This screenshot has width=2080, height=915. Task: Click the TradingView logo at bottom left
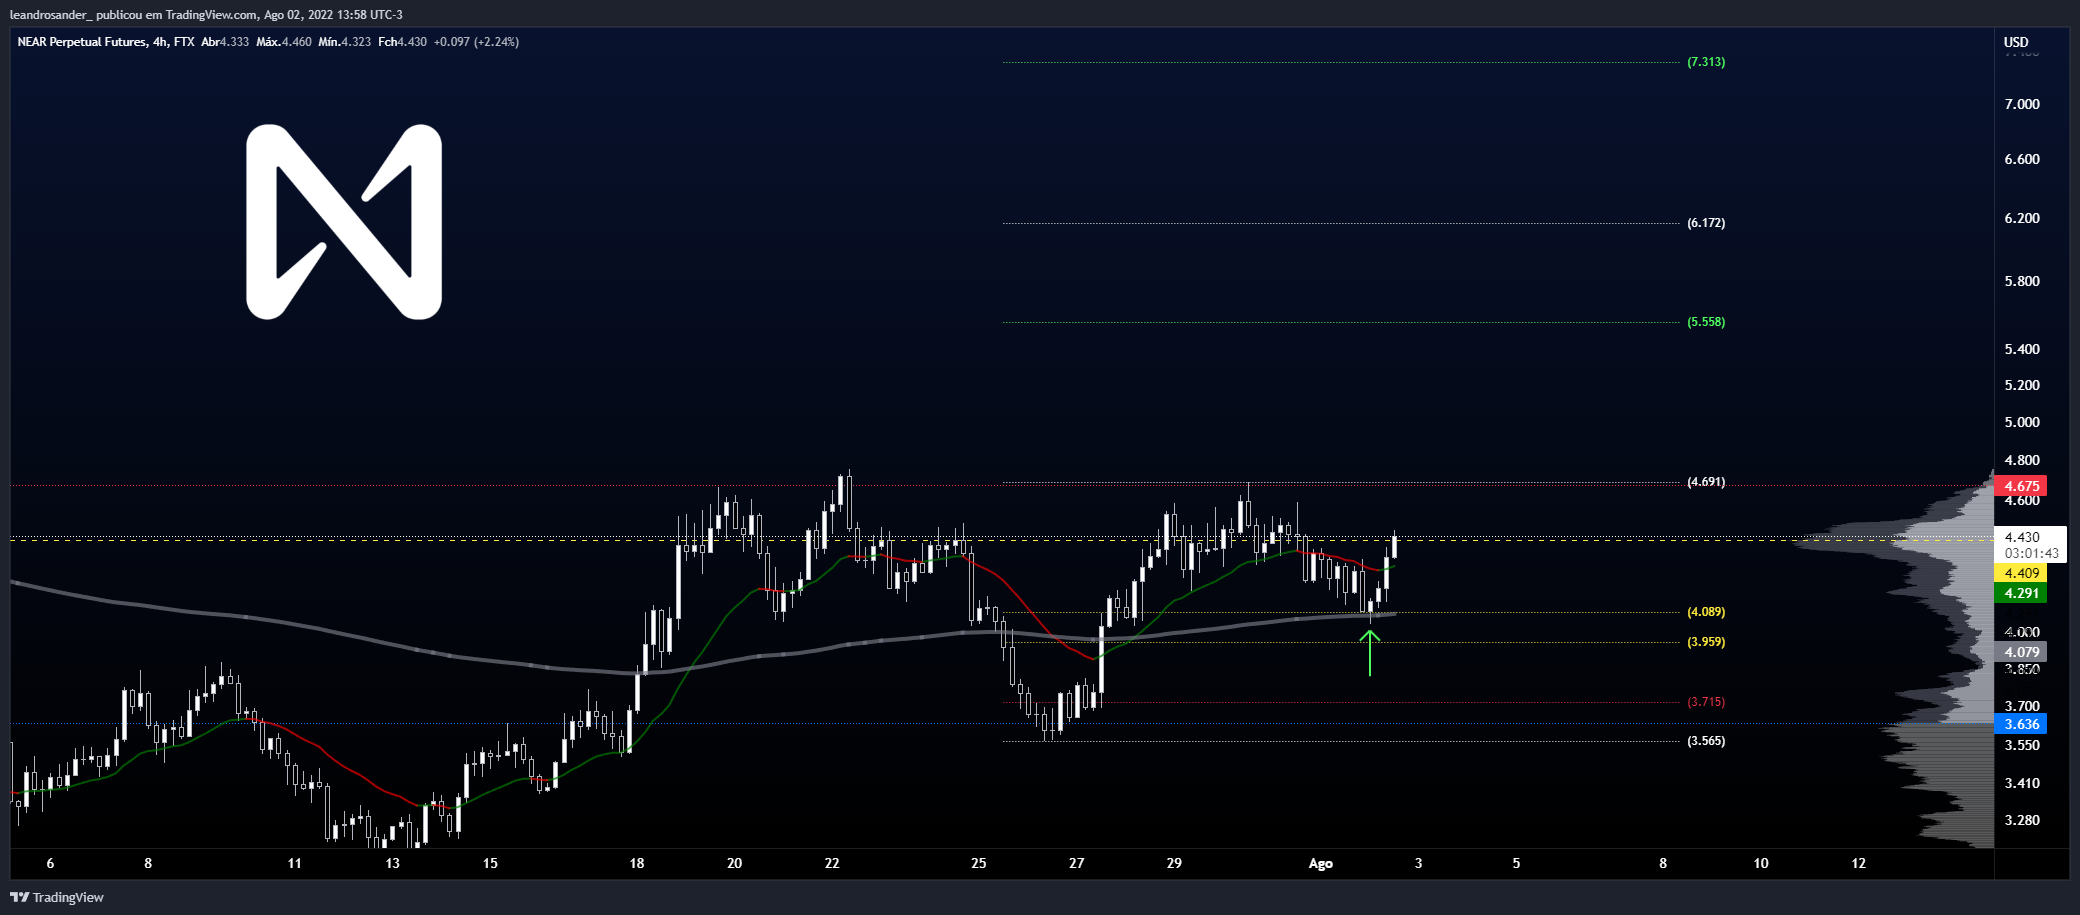[x=57, y=897]
